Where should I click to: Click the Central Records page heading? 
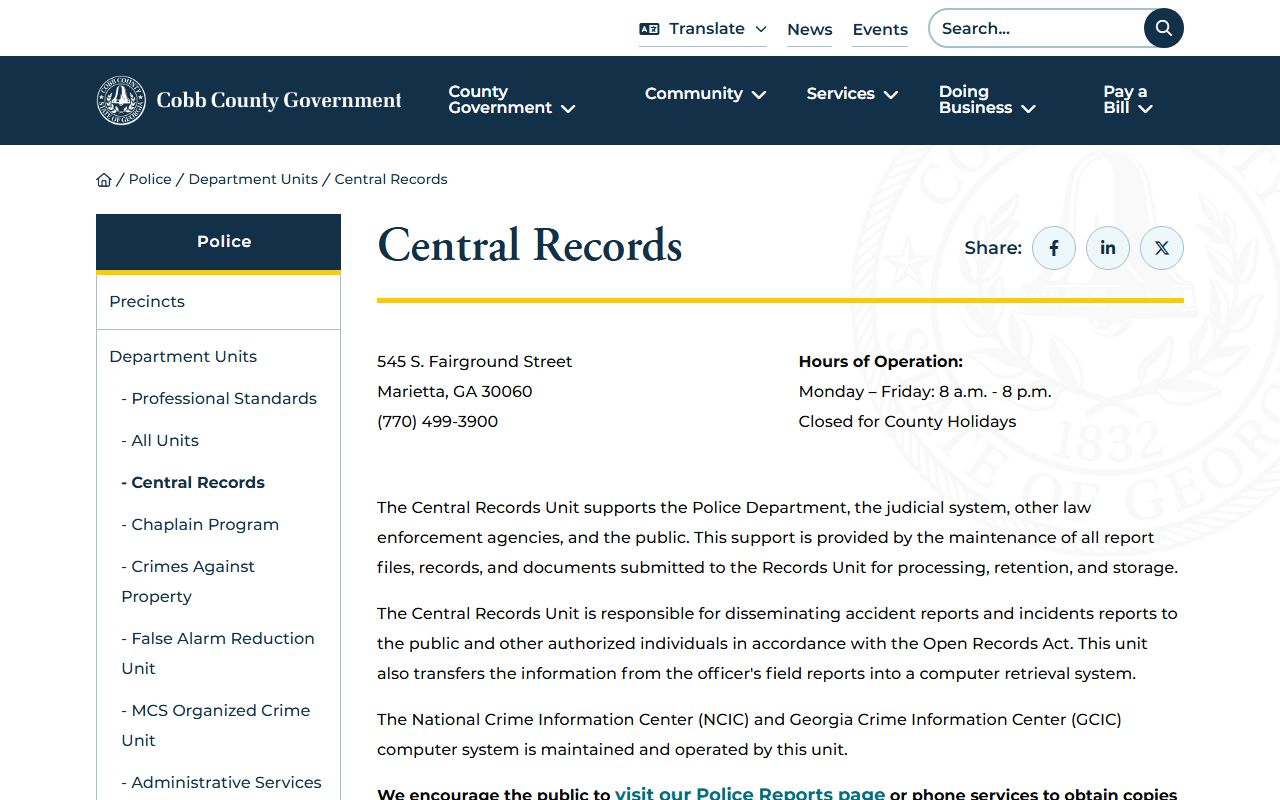click(530, 245)
